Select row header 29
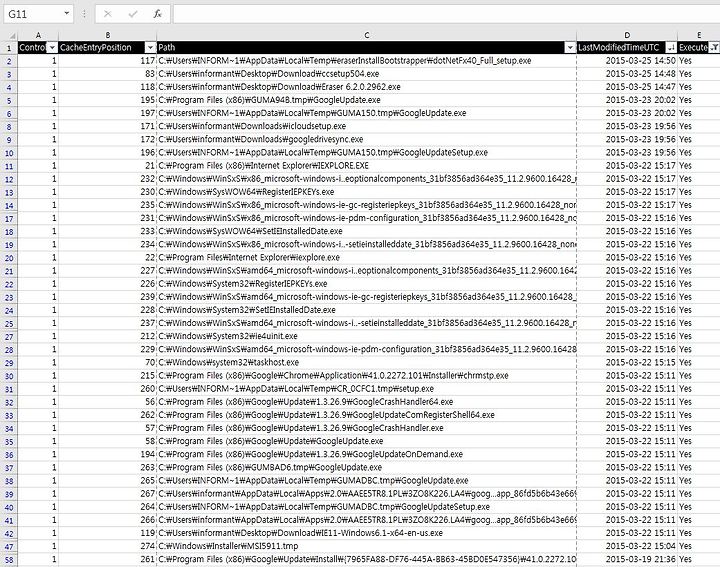 9,363
